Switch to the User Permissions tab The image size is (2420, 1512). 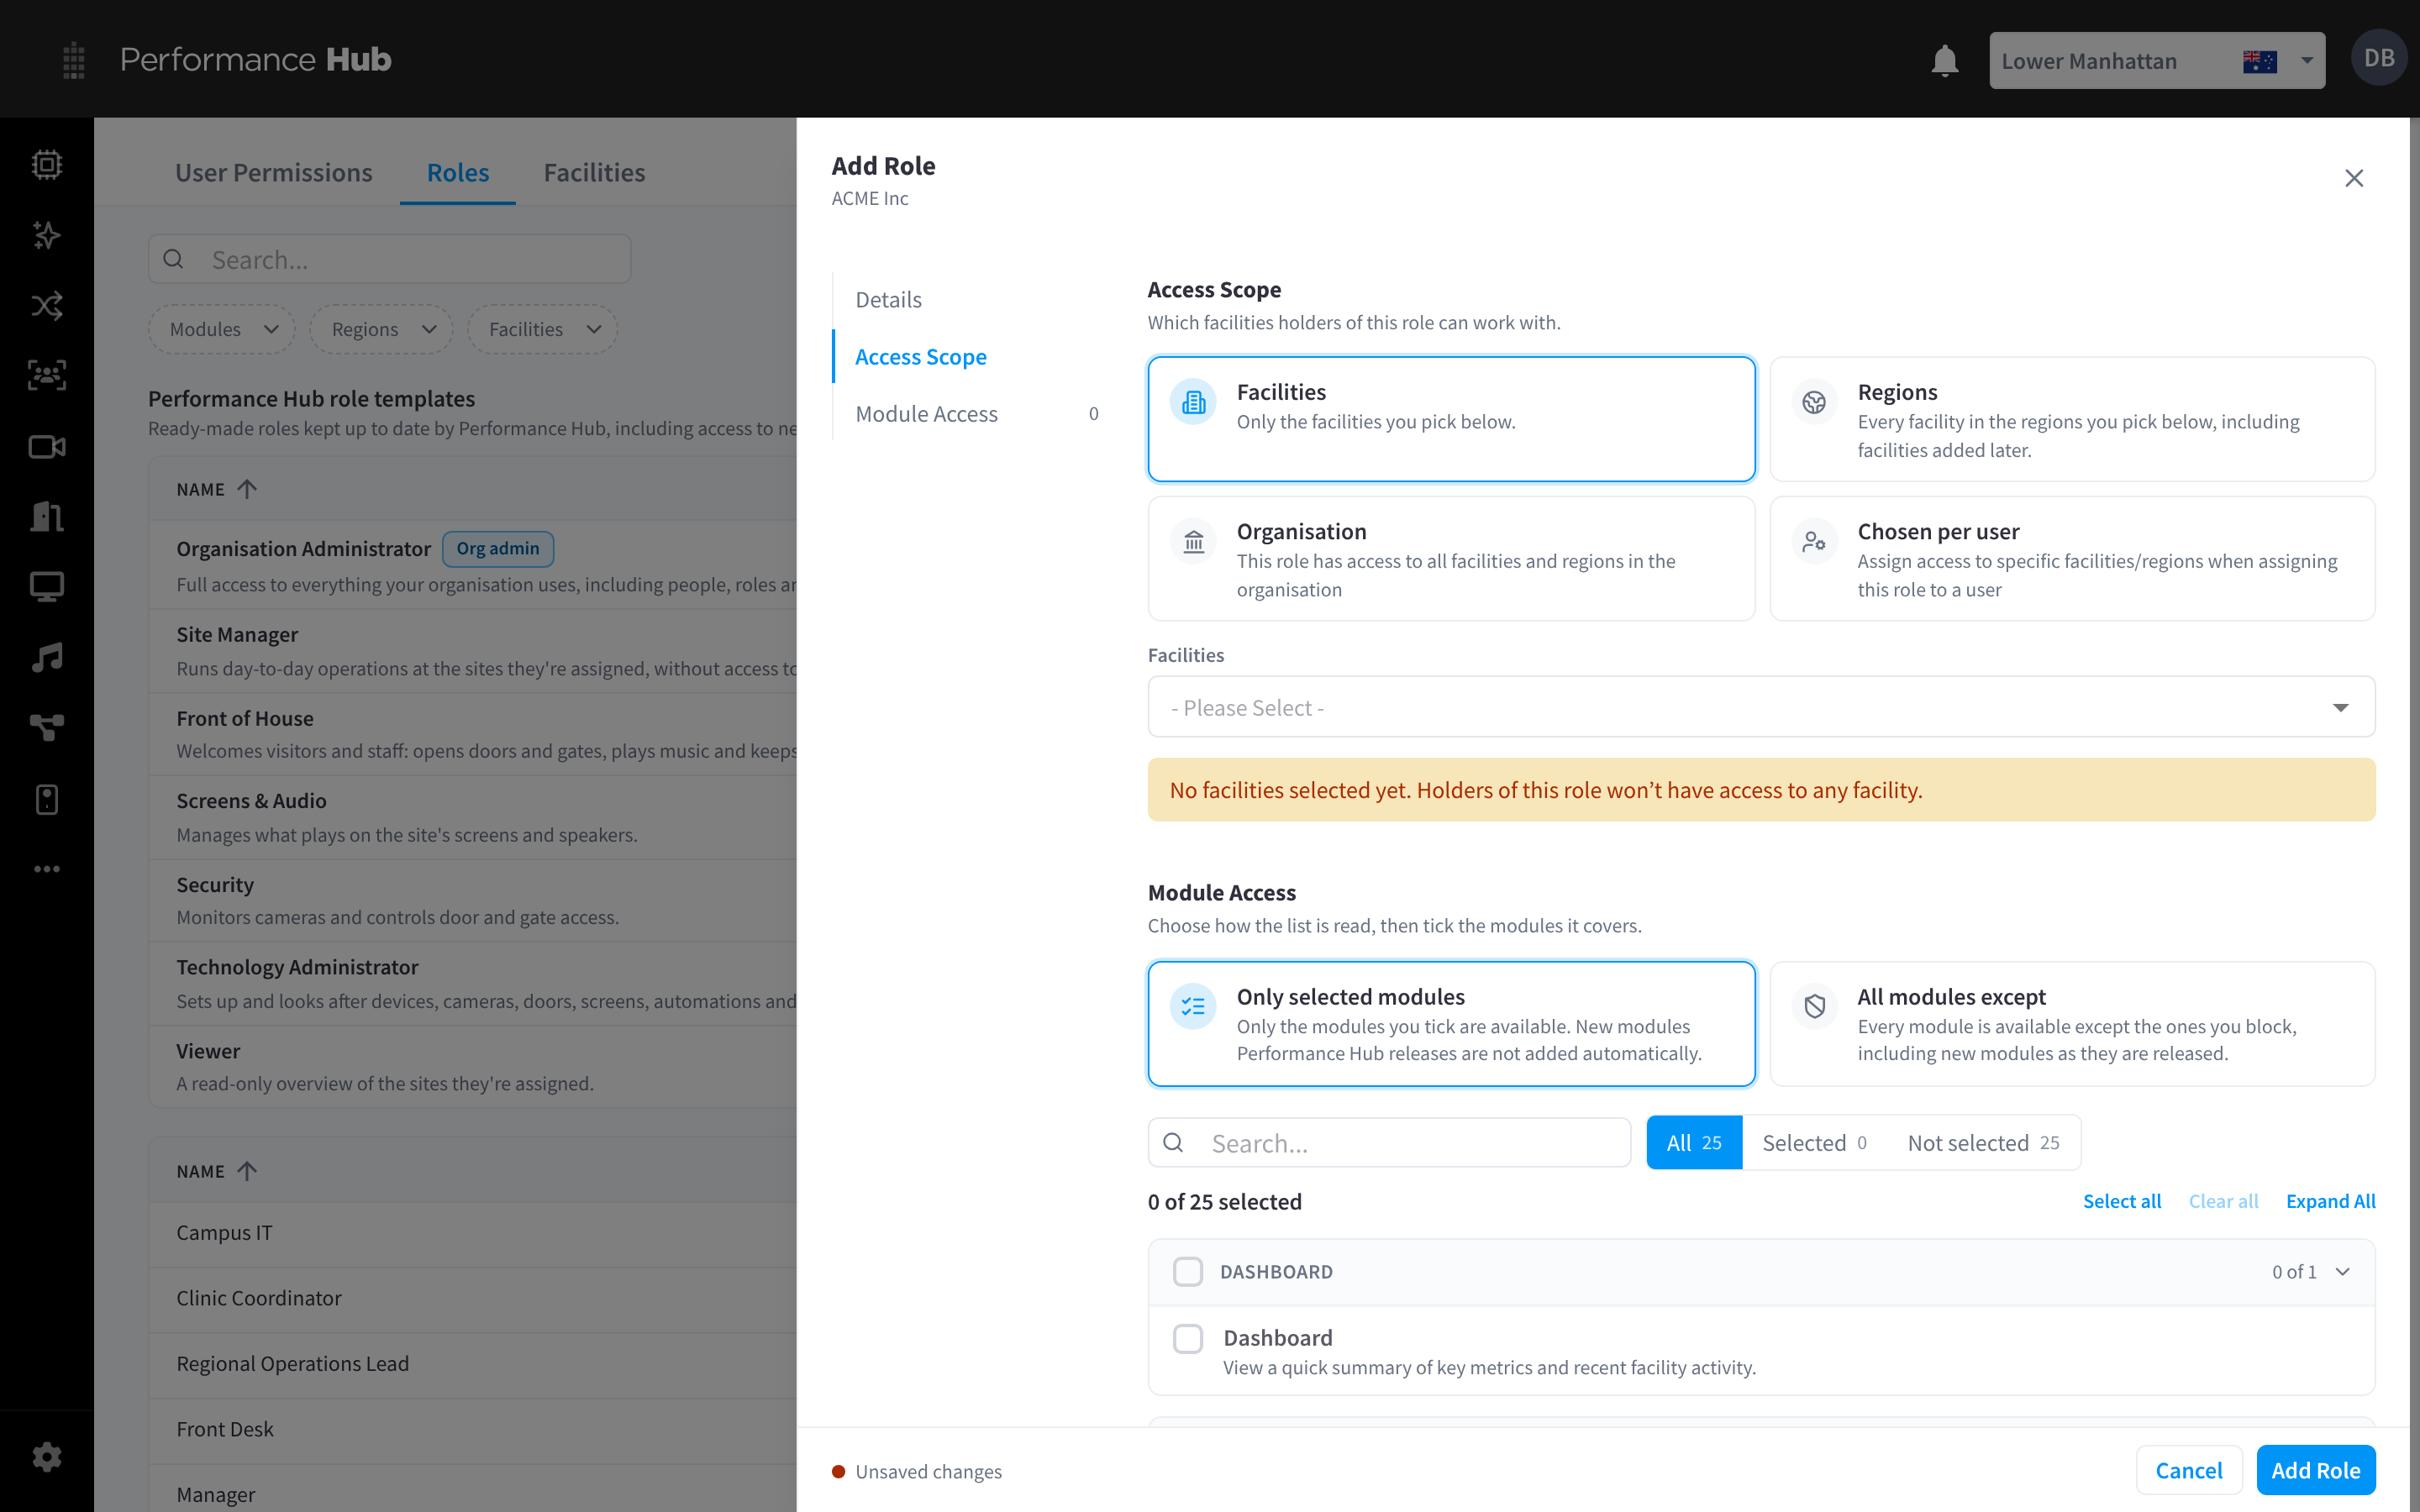(x=274, y=172)
